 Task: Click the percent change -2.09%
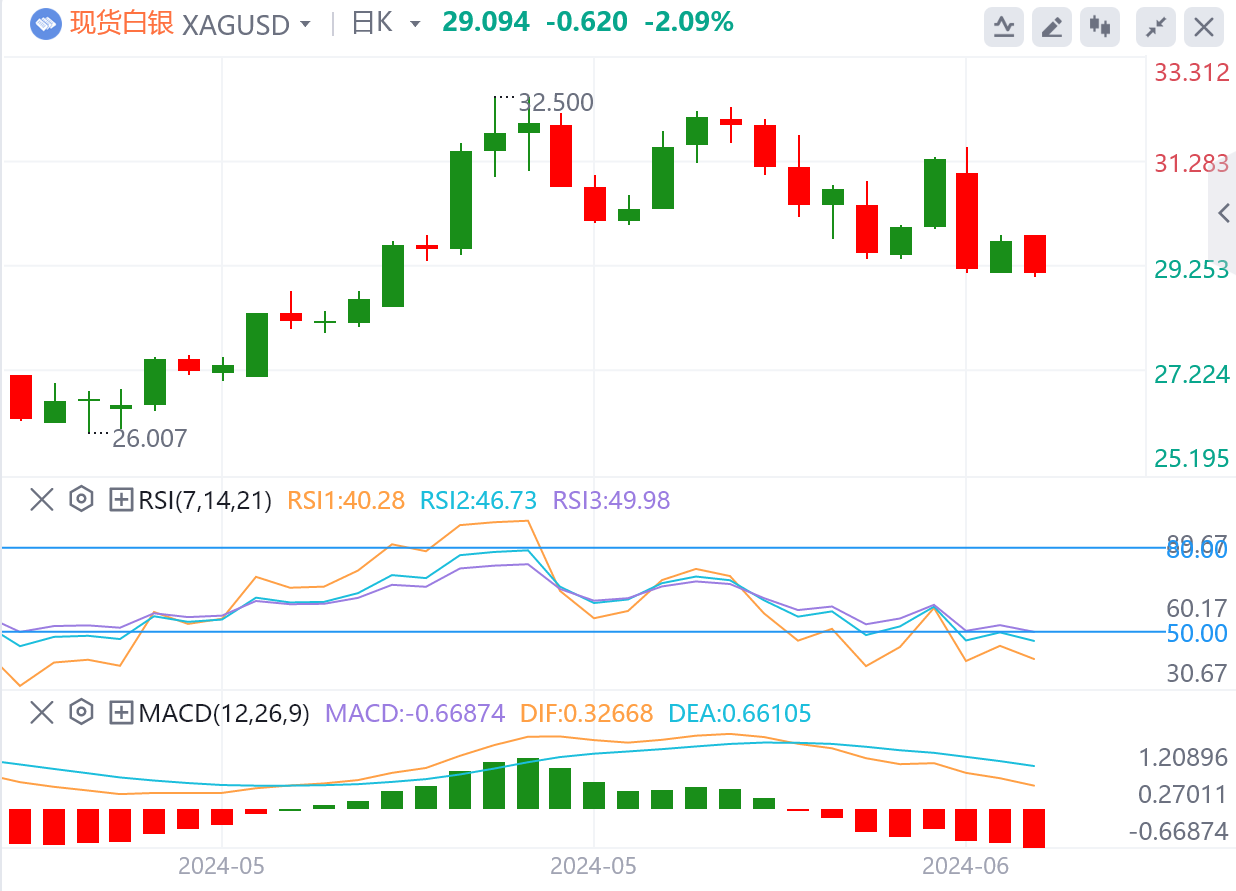pos(689,22)
